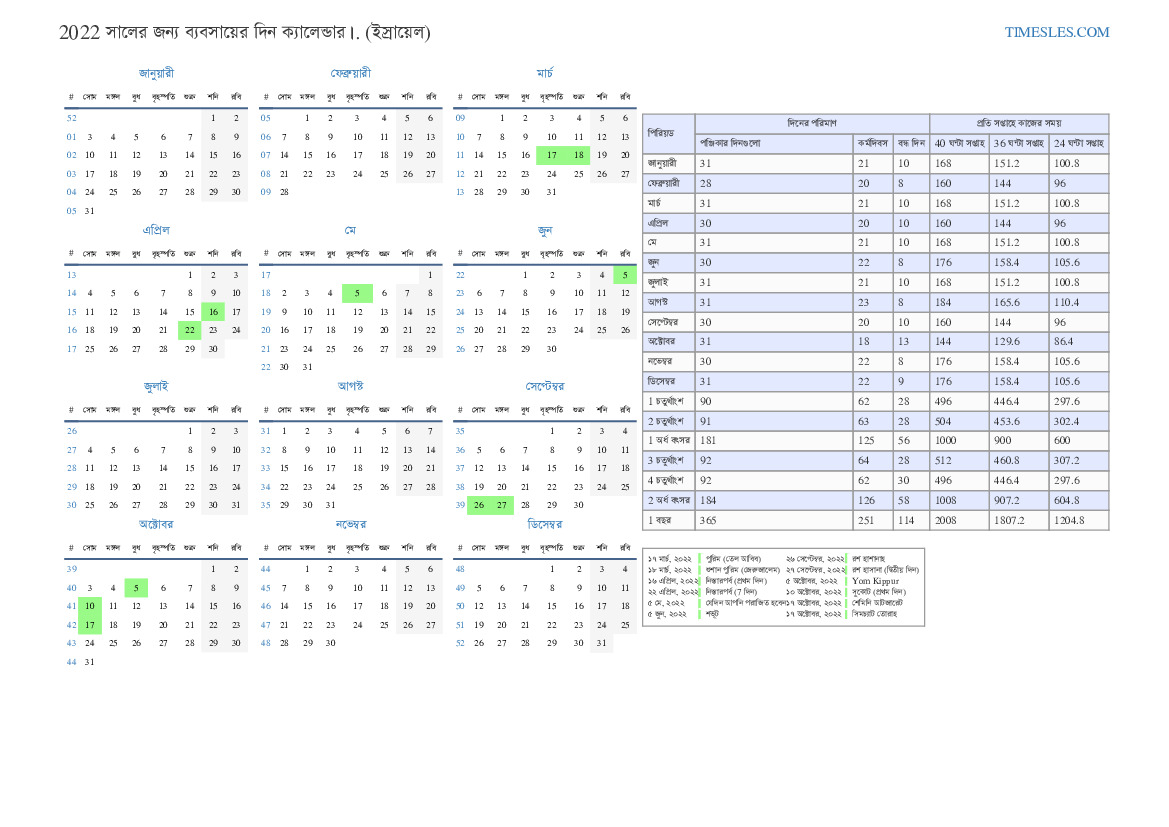
Task: Select the অক্টোবর month heading above the calendar
Action: coord(156,524)
